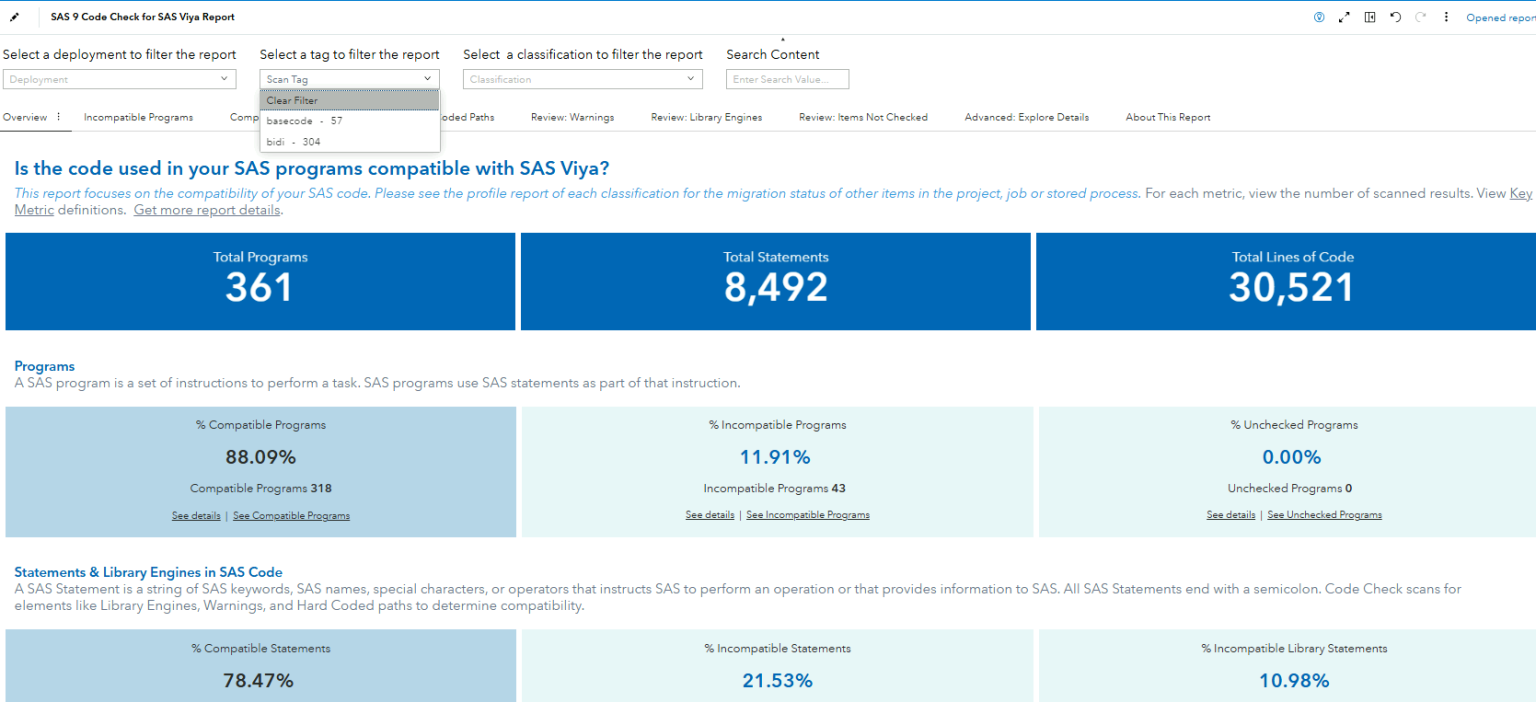This screenshot has width=1536, height=702.
Task: Open the Classification filter dropdown
Action: click(x=582, y=78)
